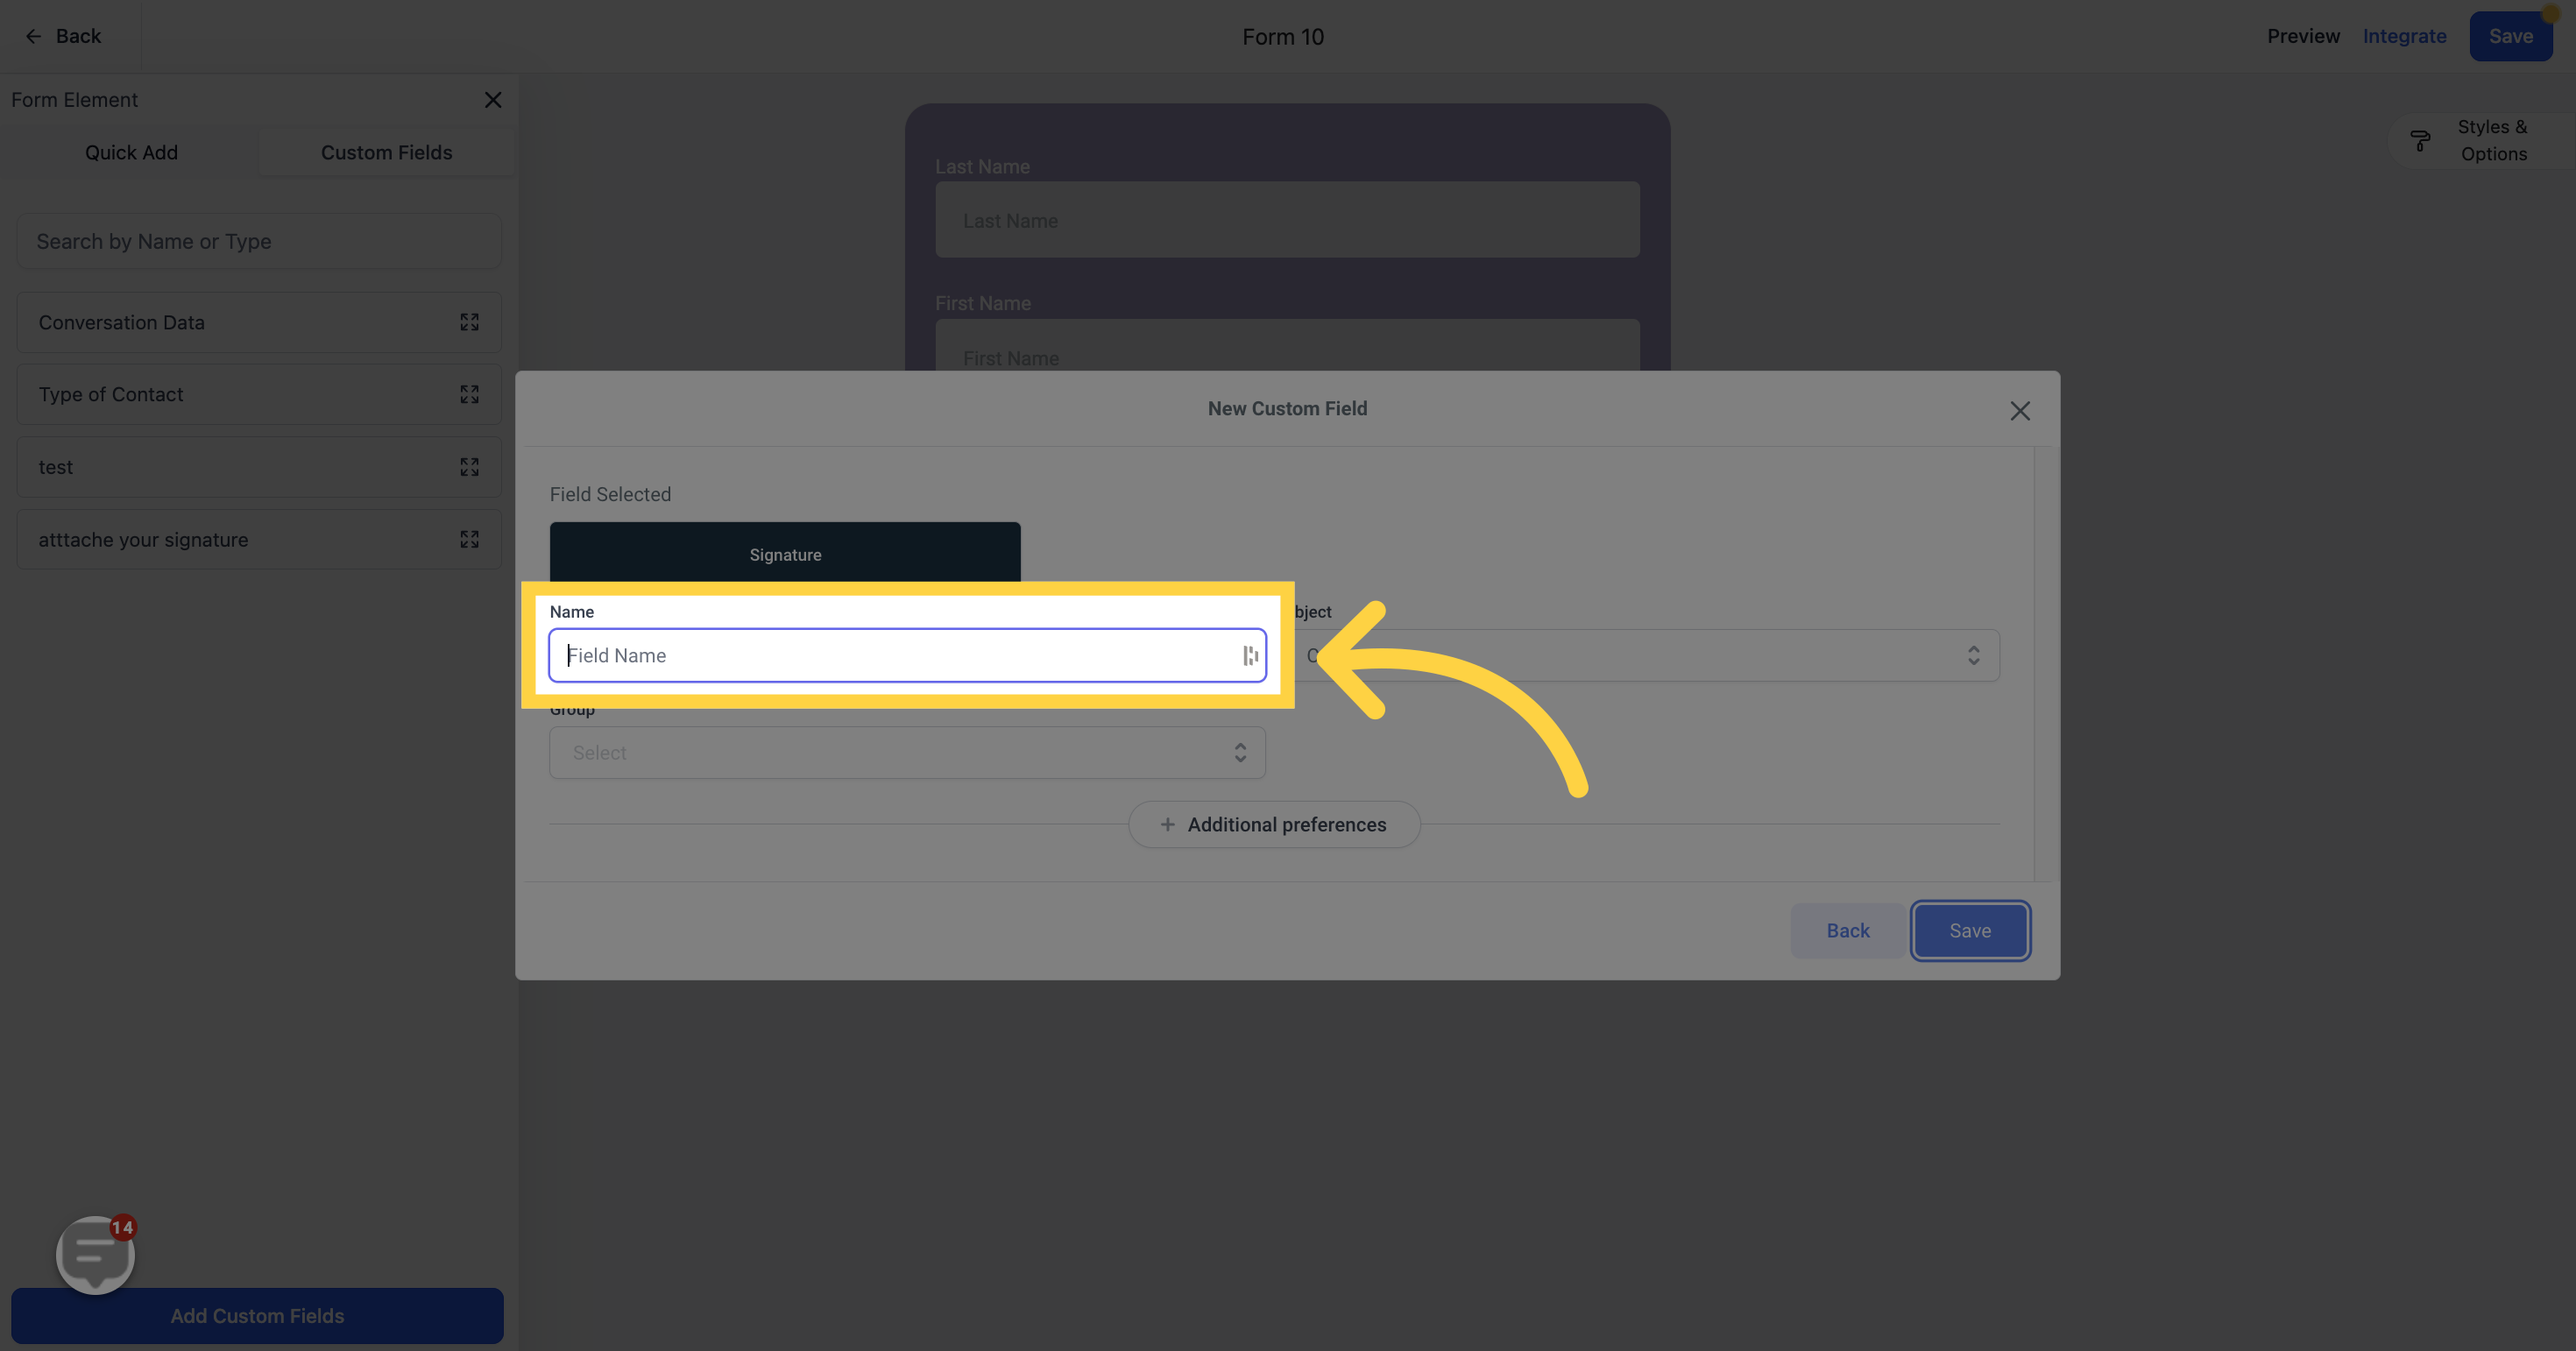2576x1351 pixels.
Task: Click the close icon on Form Element panel
Action: pyautogui.click(x=492, y=99)
